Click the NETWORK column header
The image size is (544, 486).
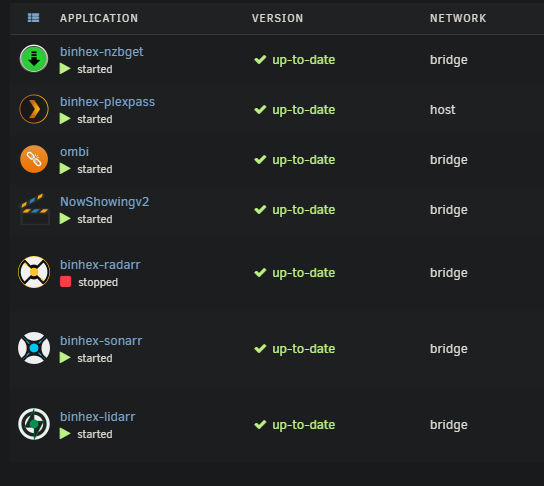tap(458, 18)
